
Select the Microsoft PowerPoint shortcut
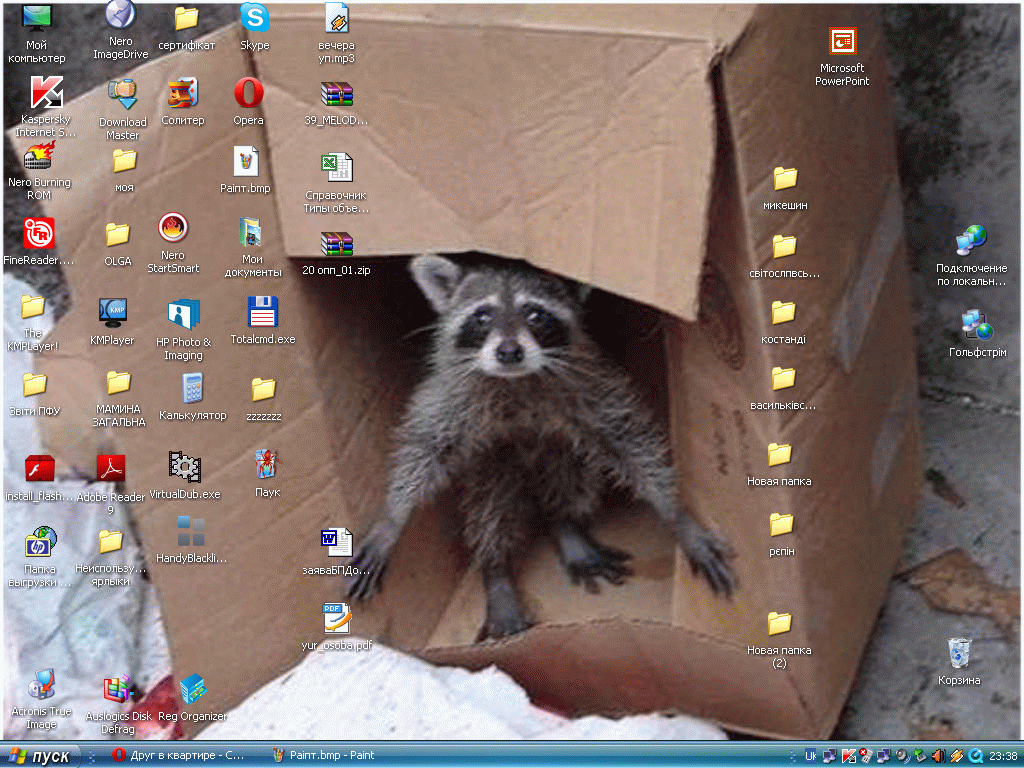pos(842,43)
